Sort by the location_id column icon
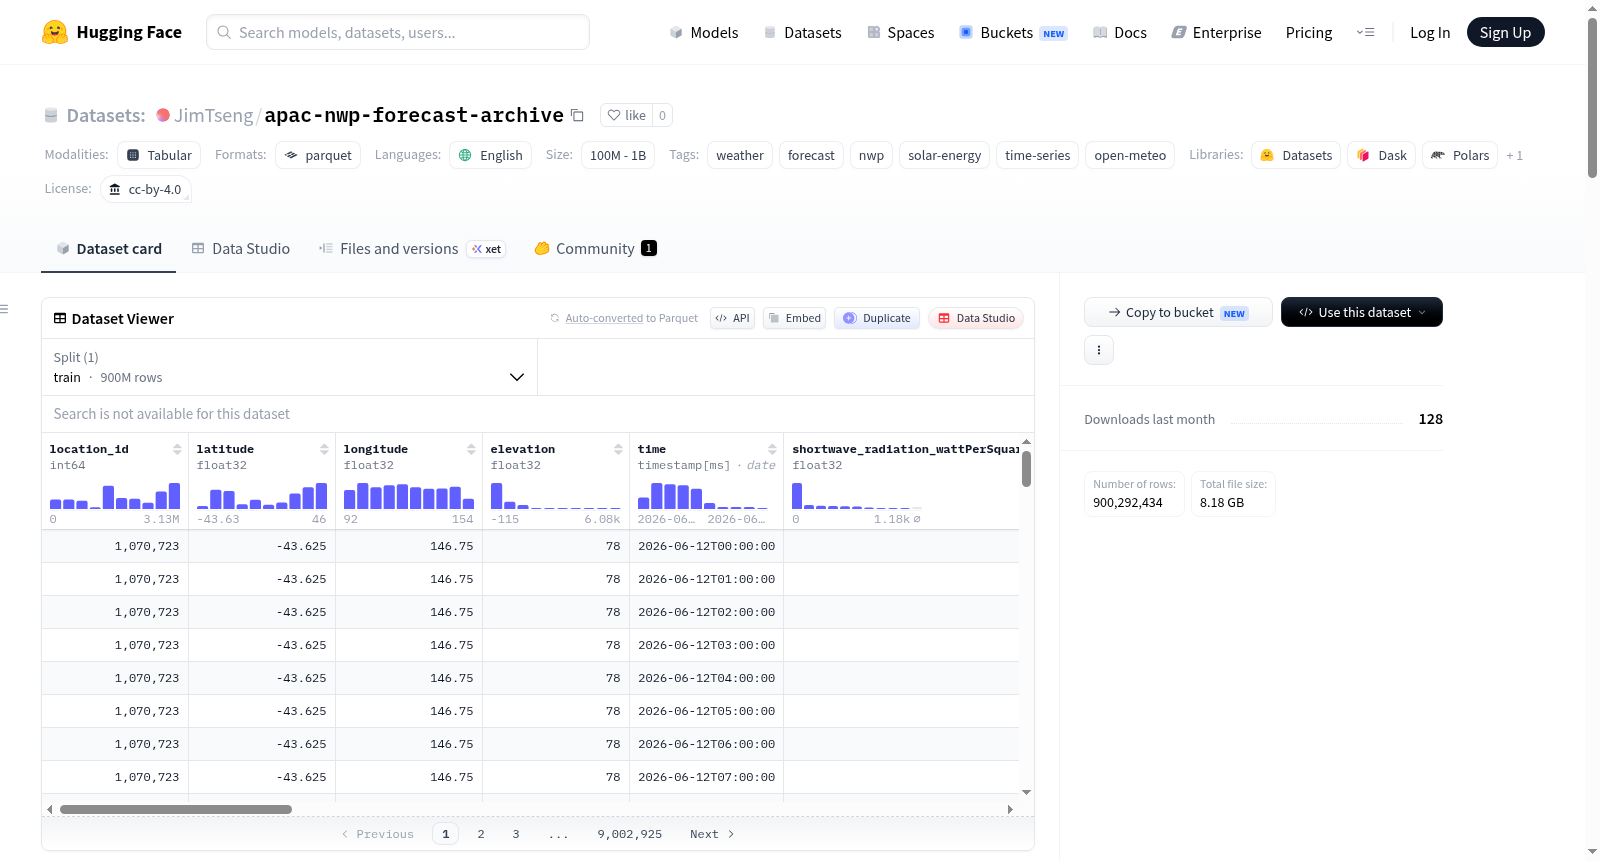Image resolution: width=1600 pixels, height=861 pixels. 177,449
